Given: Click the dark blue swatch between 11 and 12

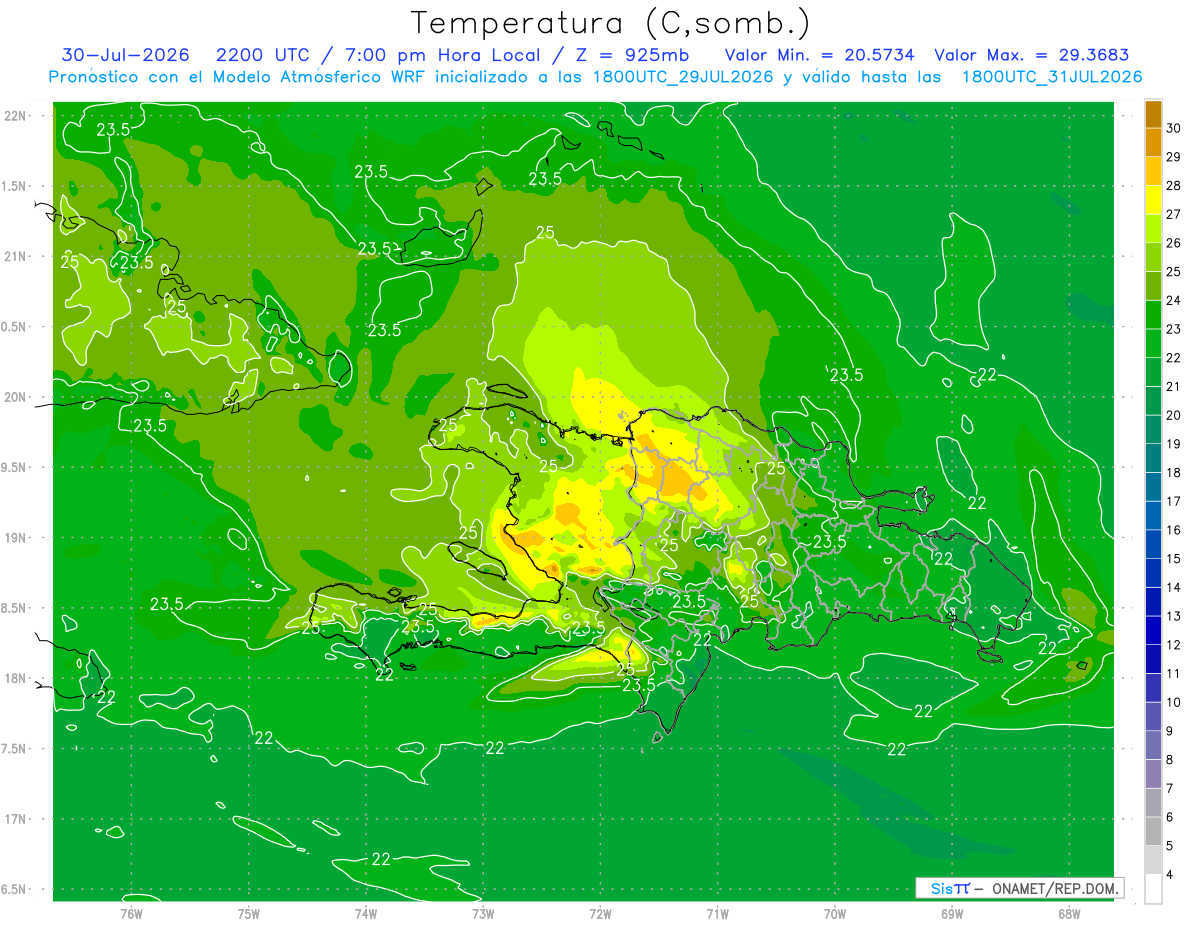Looking at the screenshot, I should coord(1153,659).
